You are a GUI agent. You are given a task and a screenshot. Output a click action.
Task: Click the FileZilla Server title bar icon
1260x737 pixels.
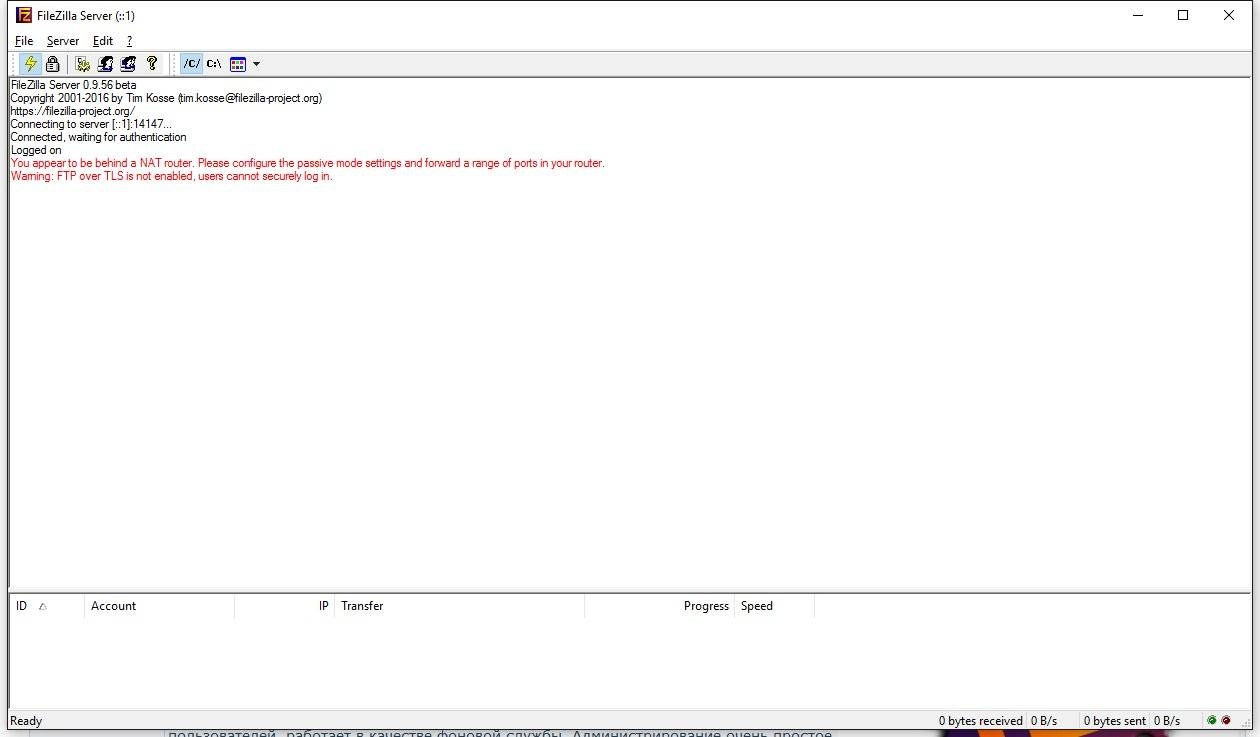pyautogui.click(x=23, y=15)
